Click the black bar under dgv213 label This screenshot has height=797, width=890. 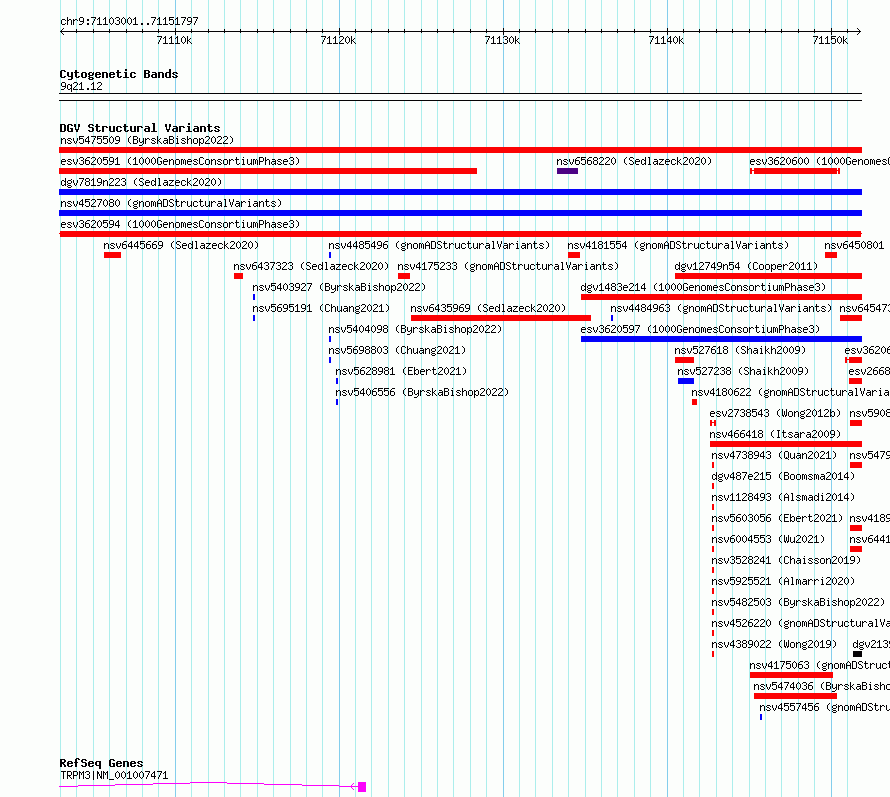pos(857,654)
